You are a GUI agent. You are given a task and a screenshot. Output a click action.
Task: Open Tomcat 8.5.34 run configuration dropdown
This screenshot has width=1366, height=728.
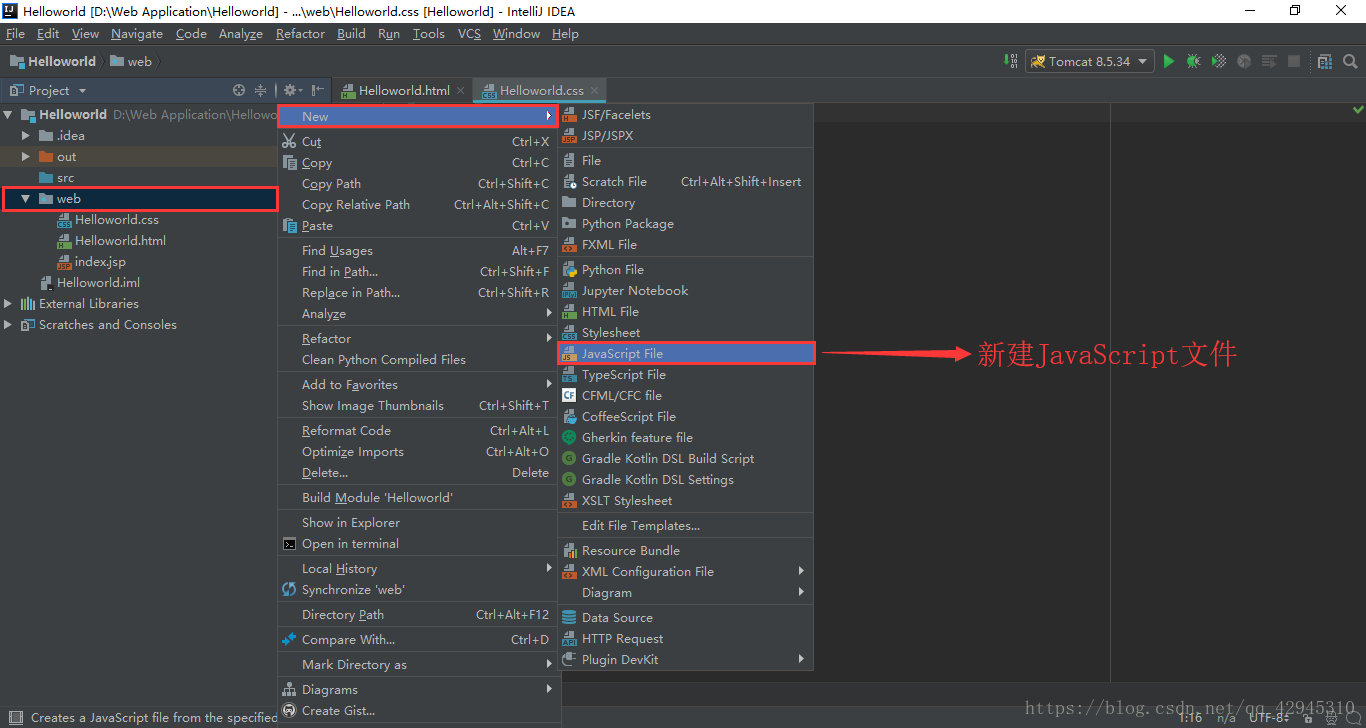point(1090,61)
